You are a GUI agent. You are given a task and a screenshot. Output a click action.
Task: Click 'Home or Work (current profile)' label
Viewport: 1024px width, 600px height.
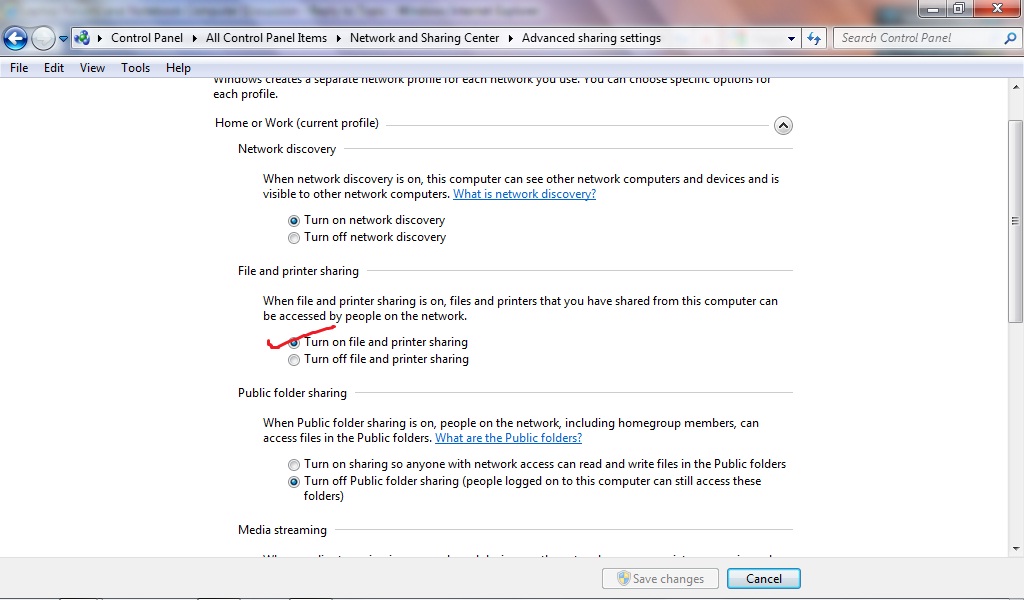296,123
